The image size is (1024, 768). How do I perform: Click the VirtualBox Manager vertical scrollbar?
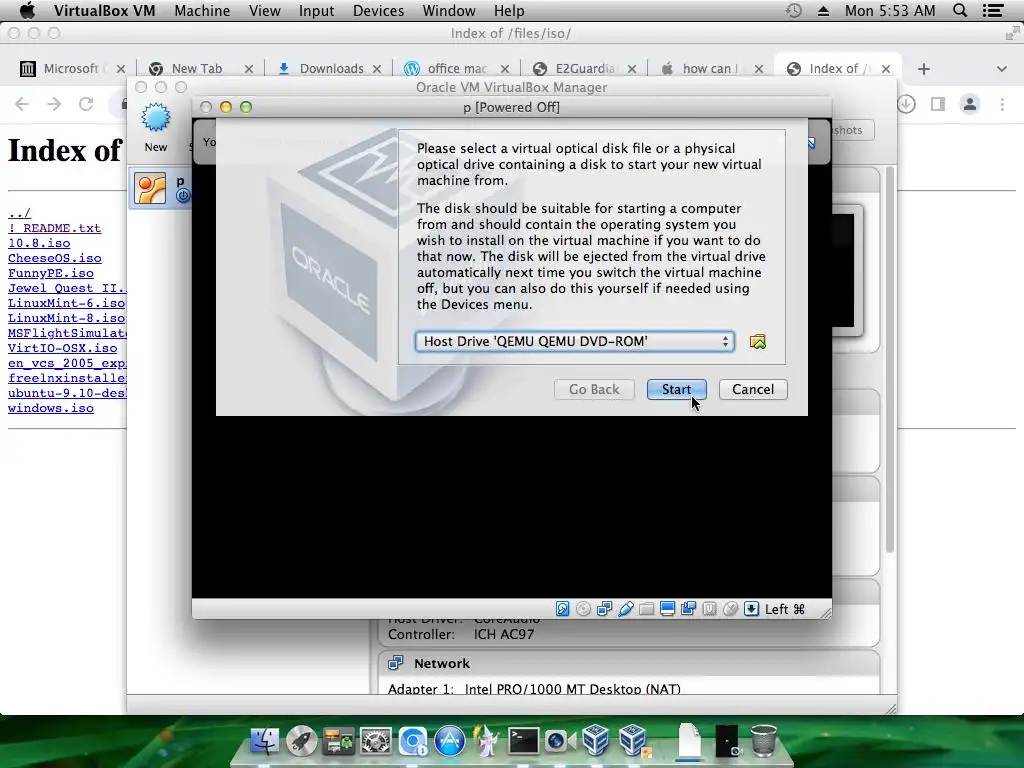[889, 360]
